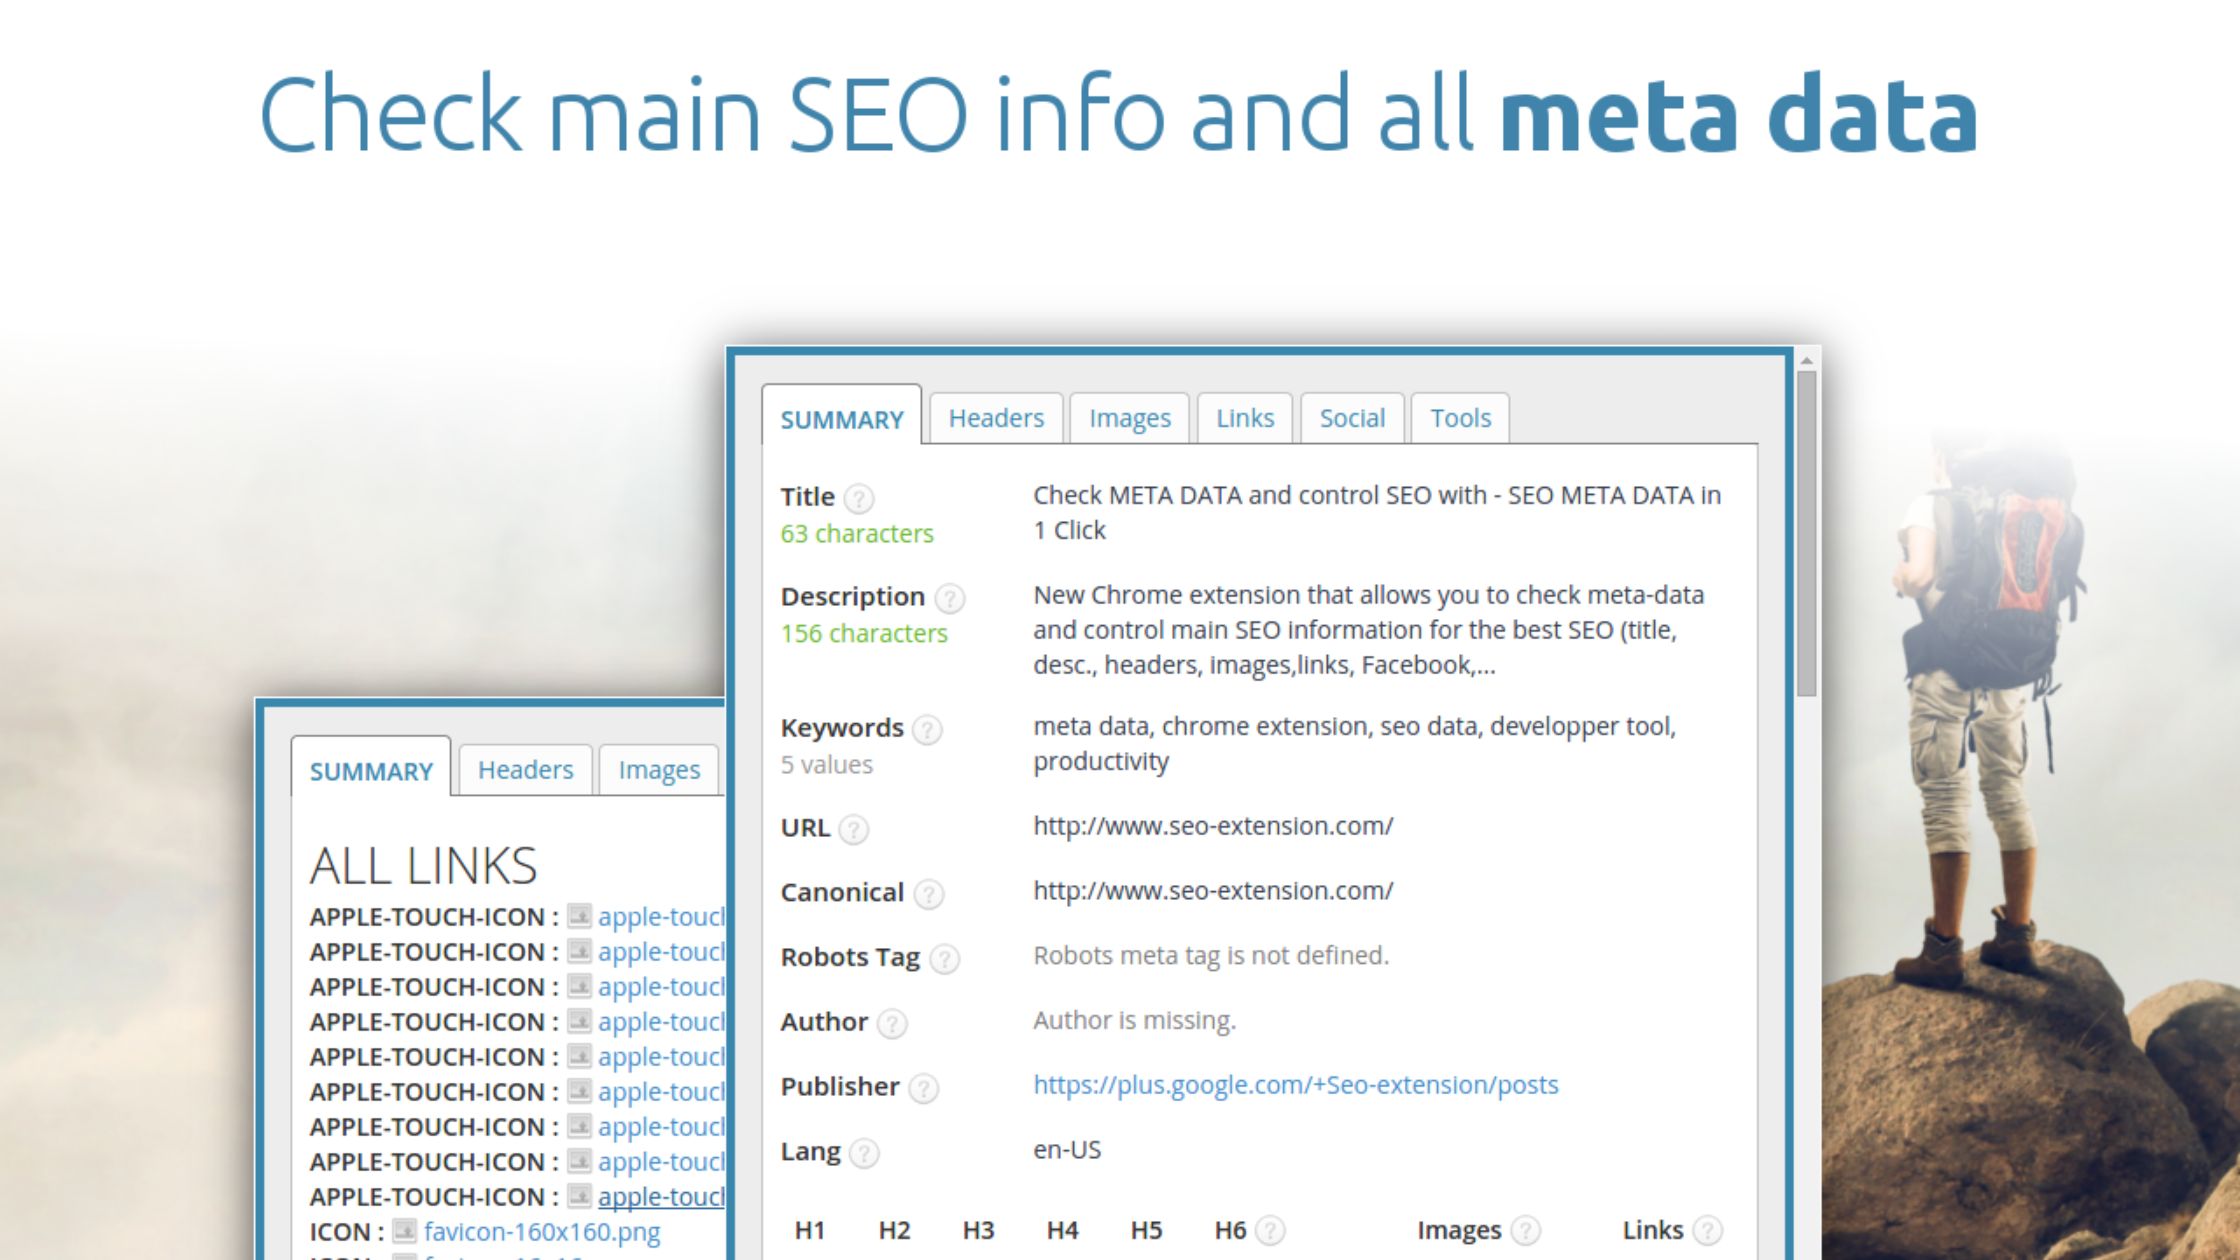Open the Social tab
Viewport: 2240px width, 1260px height.
point(1352,418)
